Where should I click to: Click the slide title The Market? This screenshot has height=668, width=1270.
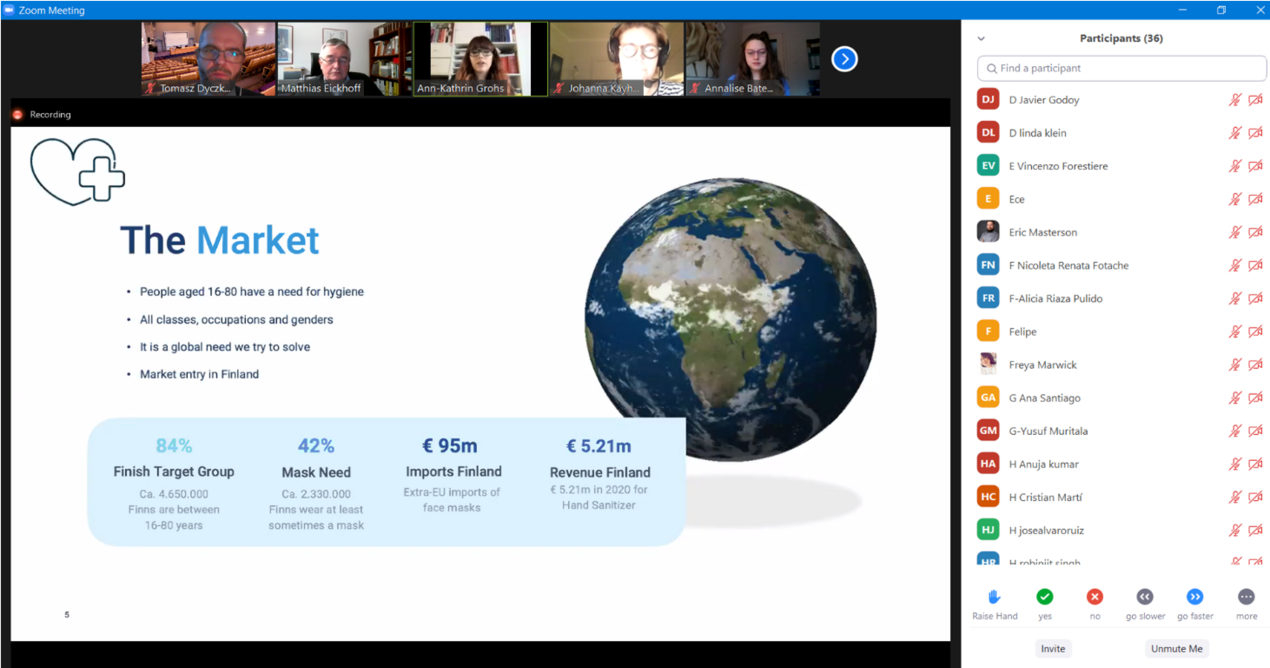pyautogui.click(x=220, y=241)
